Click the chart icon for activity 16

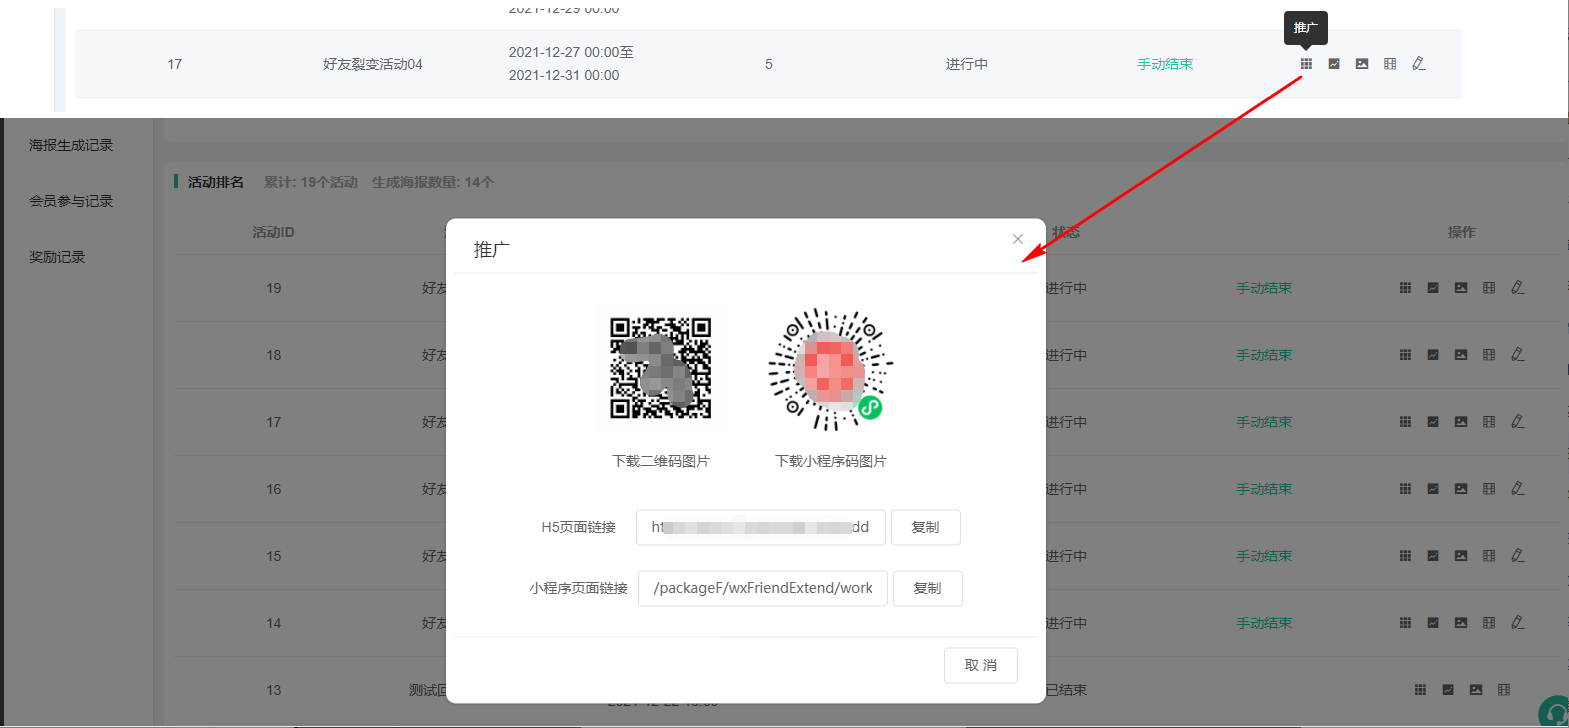pyautogui.click(x=1433, y=489)
